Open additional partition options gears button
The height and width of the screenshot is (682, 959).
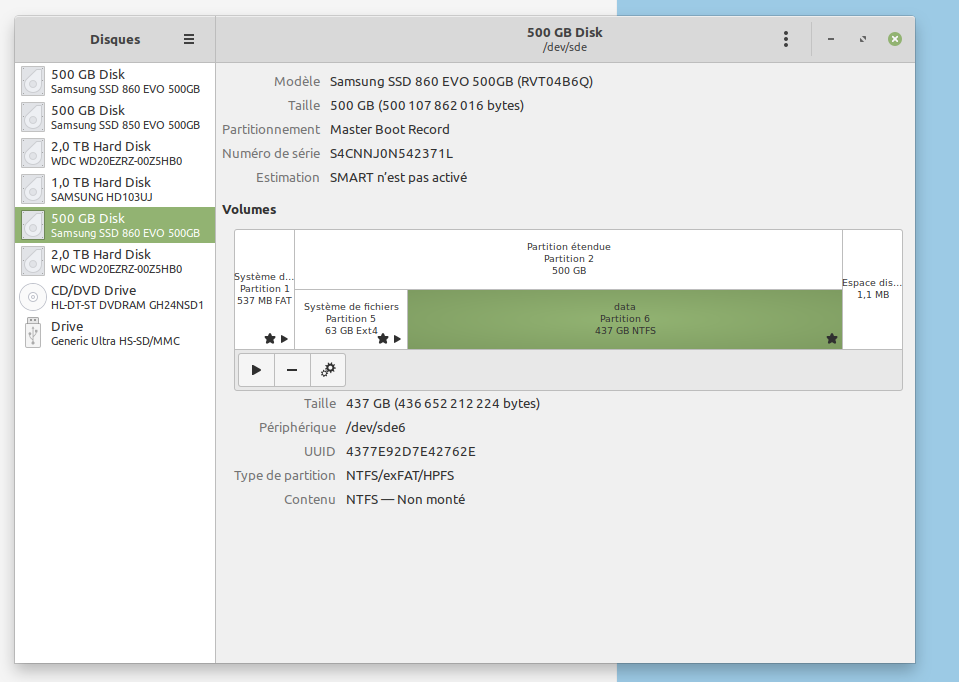[328, 369]
